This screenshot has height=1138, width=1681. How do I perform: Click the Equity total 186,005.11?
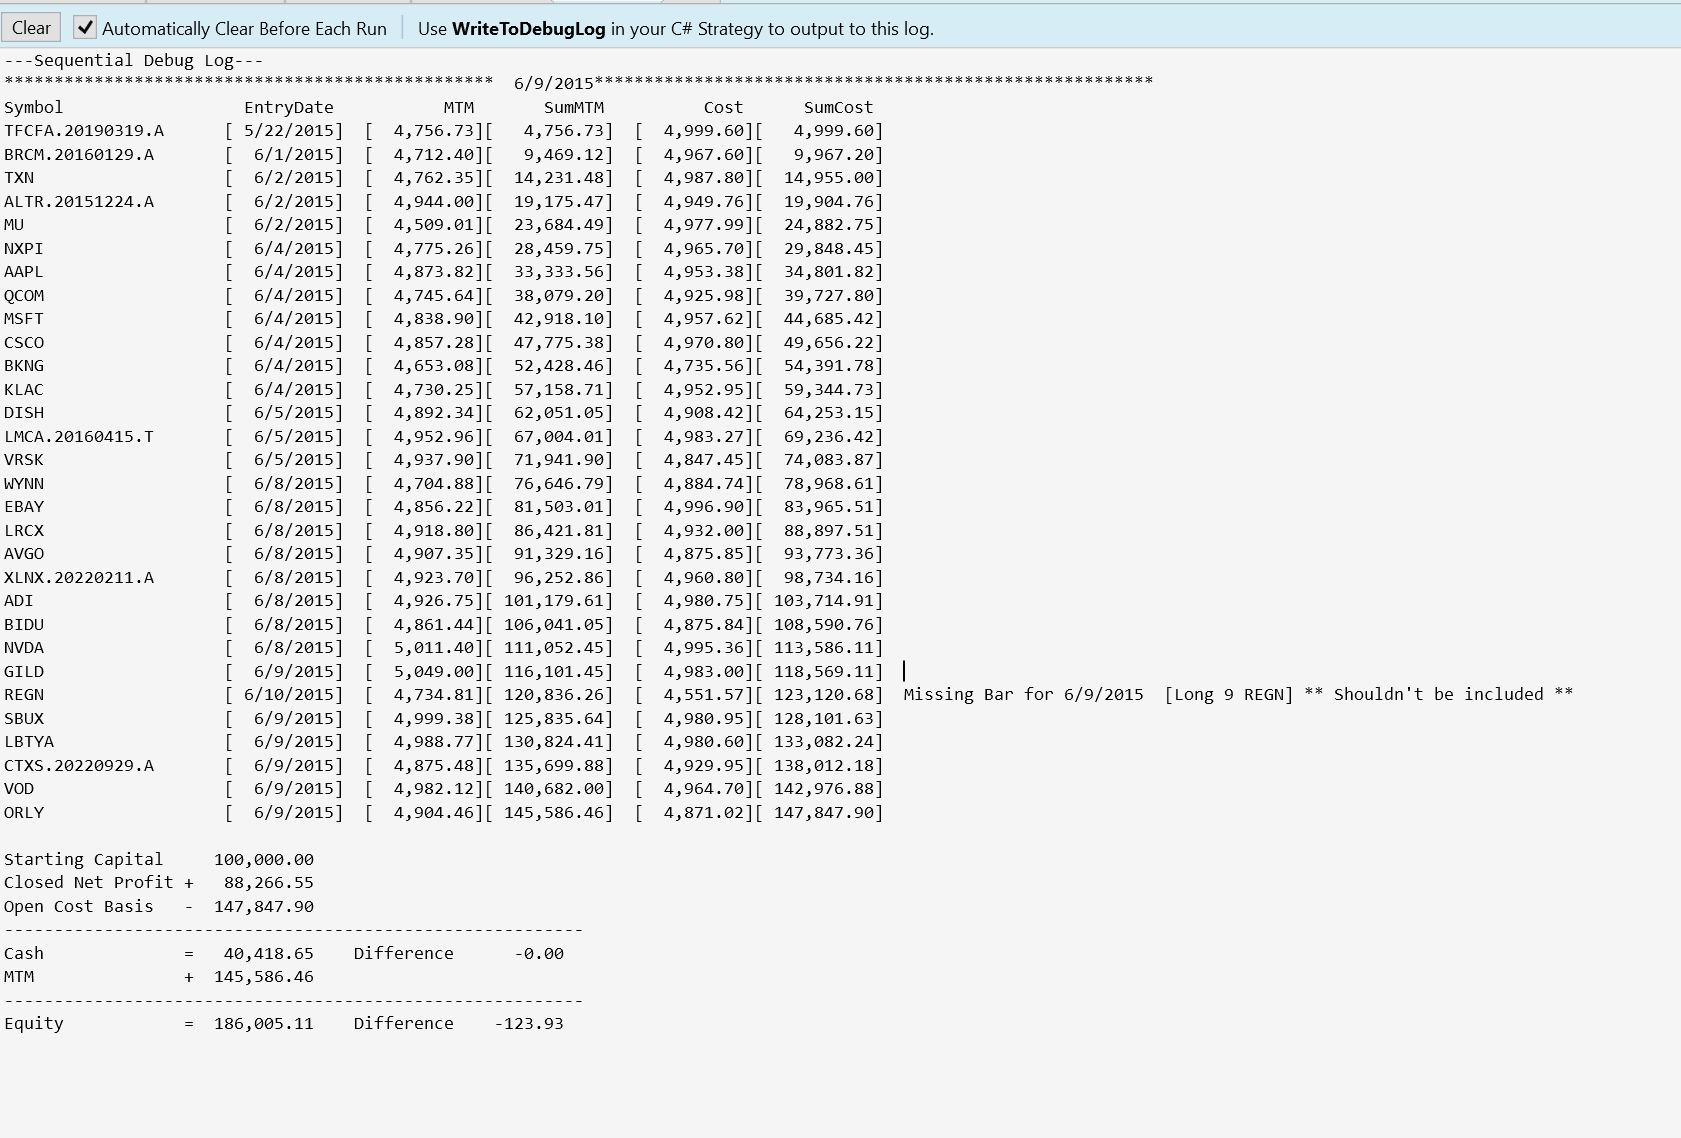pyautogui.click(x=263, y=1024)
